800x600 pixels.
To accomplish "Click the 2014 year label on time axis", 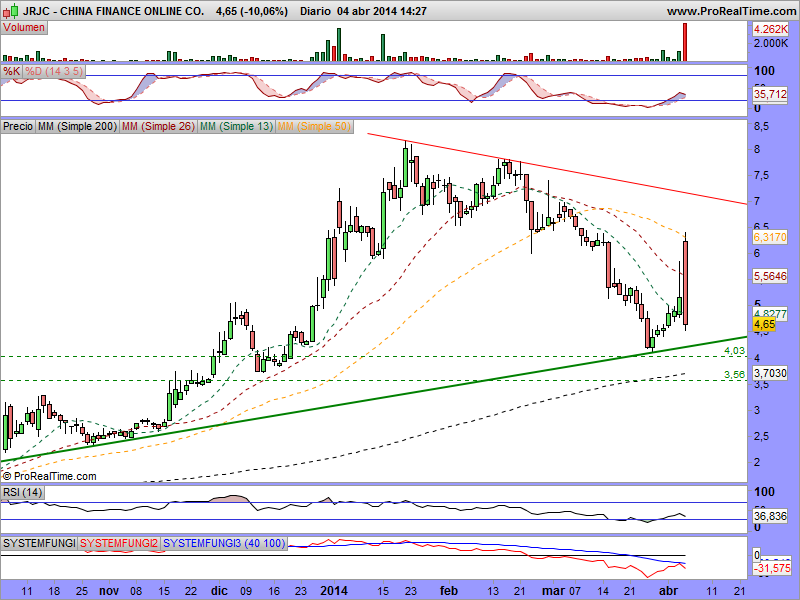I will [334, 591].
